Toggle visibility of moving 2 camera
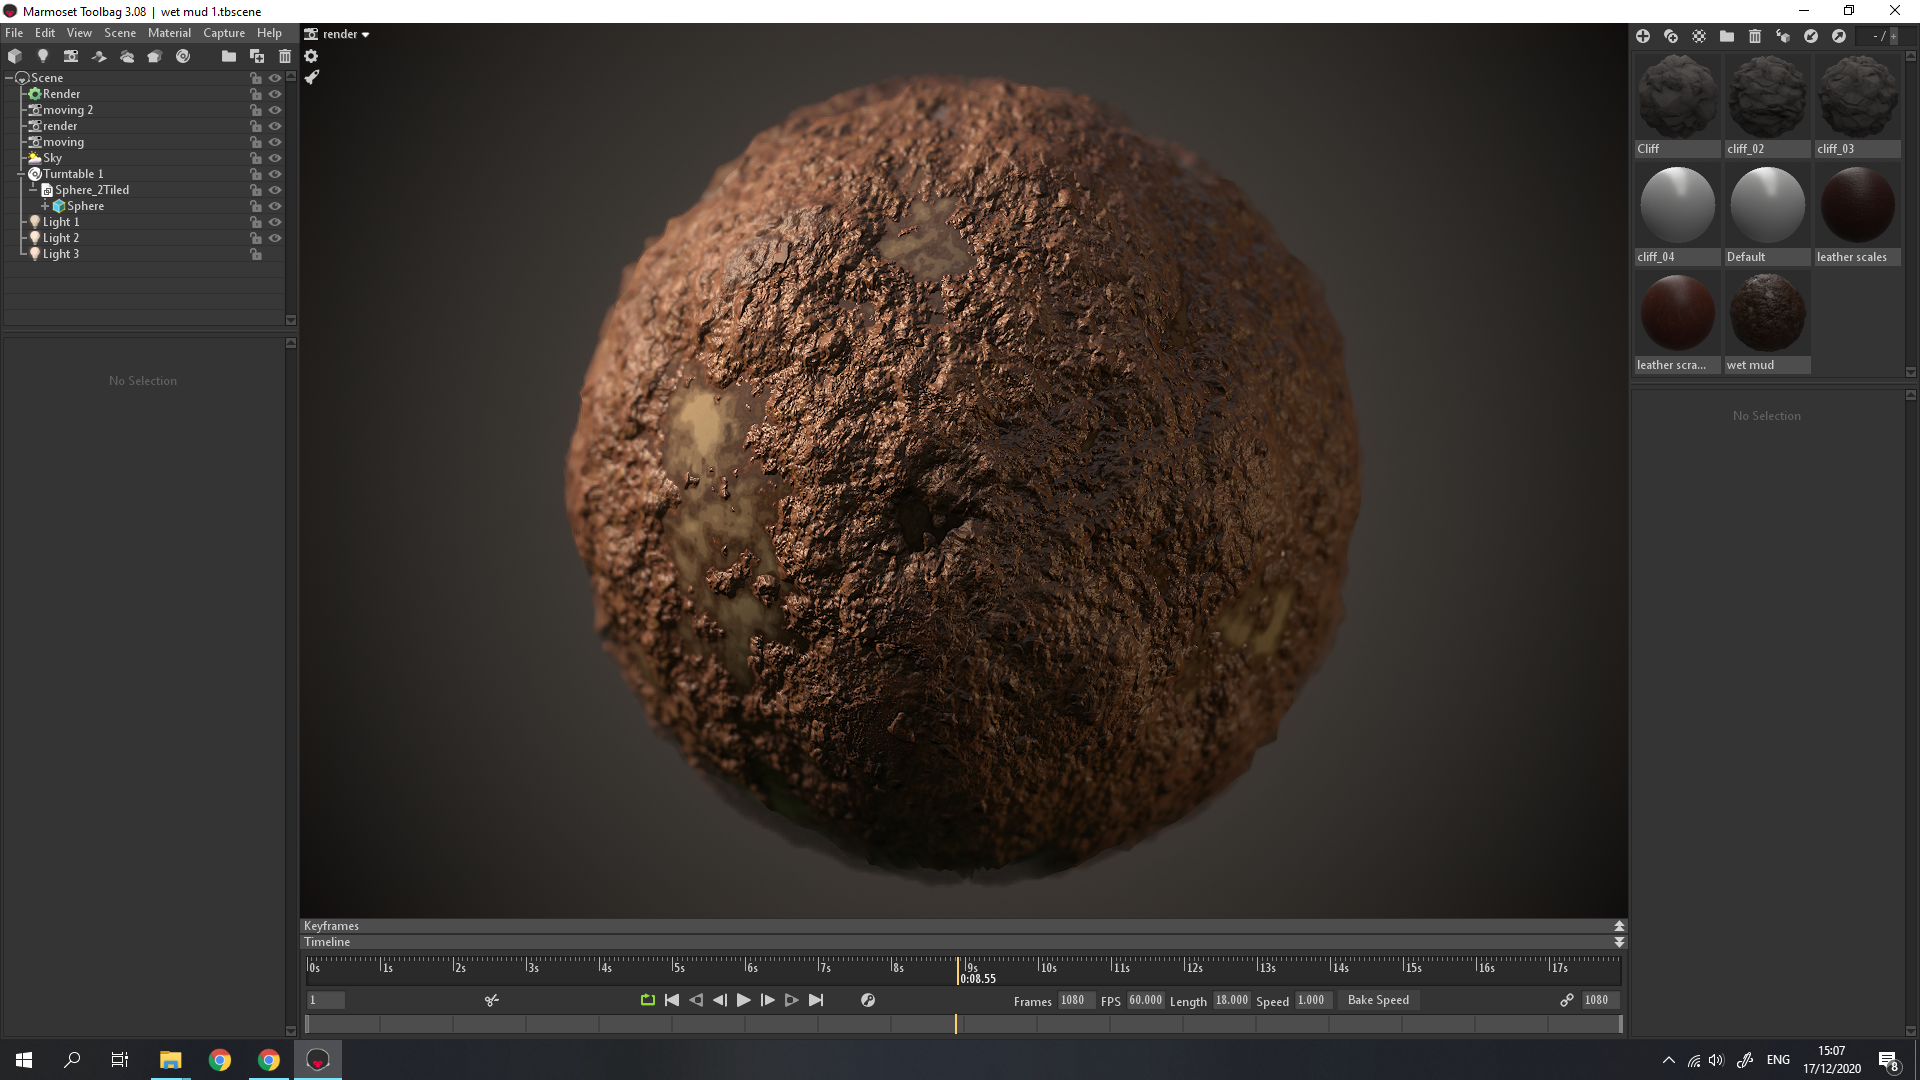 (x=275, y=110)
